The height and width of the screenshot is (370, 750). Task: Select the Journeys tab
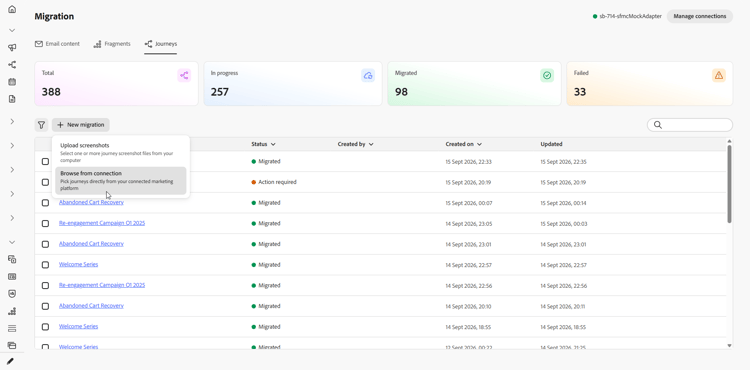[161, 44]
